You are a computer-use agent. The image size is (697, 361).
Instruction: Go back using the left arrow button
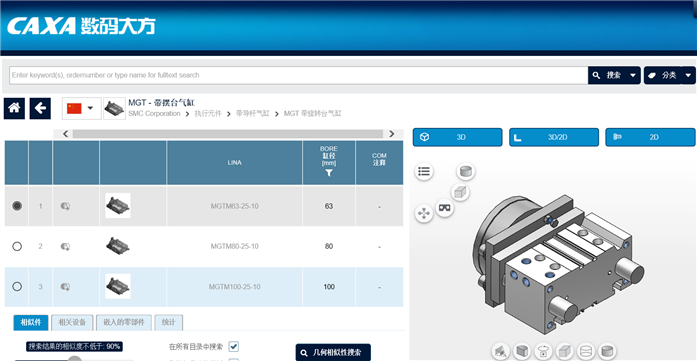tap(40, 108)
